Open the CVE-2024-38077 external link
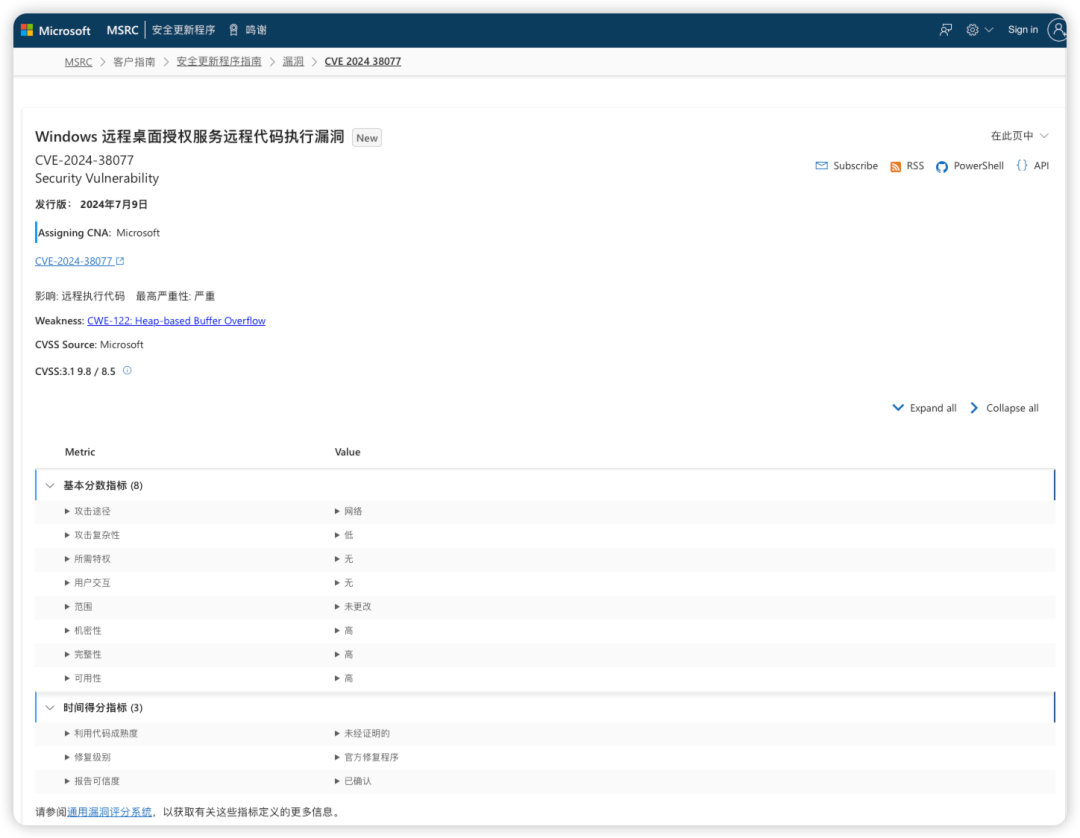The height and width of the screenshot is (838, 1080). [79, 261]
